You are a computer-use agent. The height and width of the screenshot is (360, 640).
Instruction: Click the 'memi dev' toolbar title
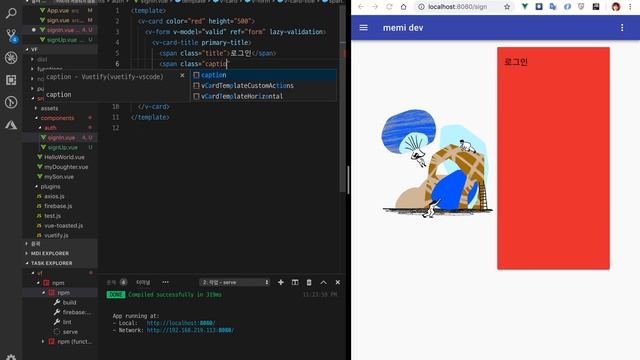point(403,28)
